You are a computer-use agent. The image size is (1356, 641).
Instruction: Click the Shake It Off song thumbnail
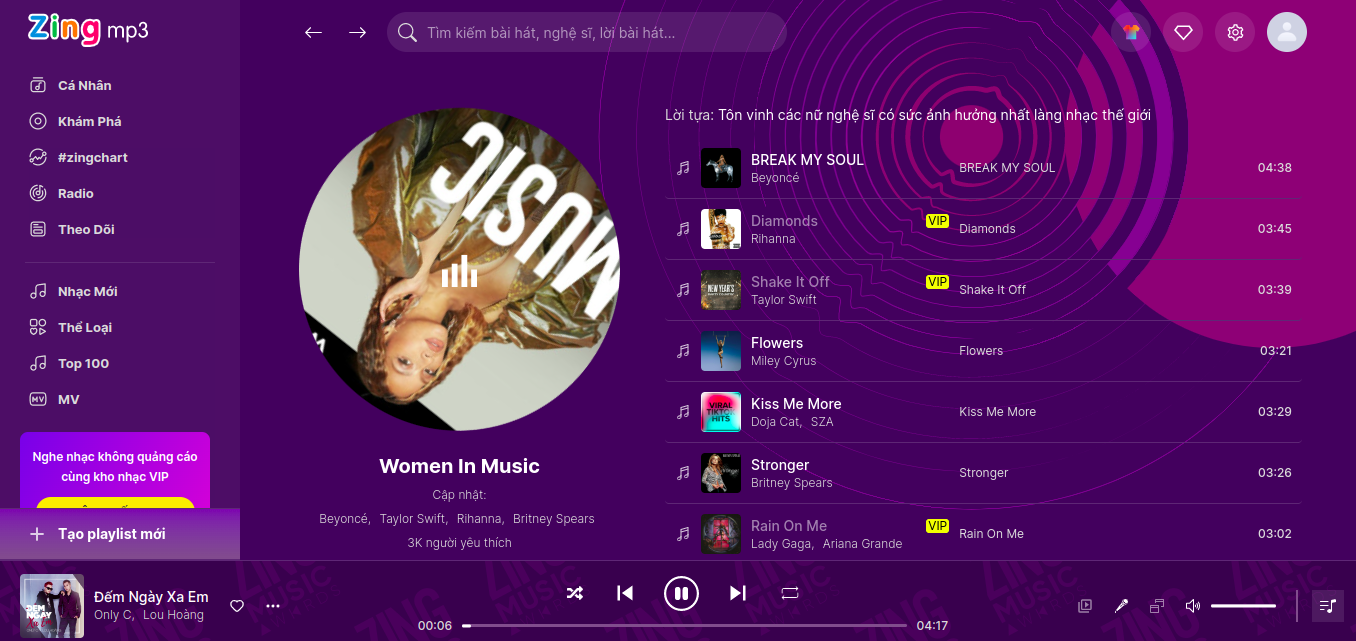tap(721, 290)
